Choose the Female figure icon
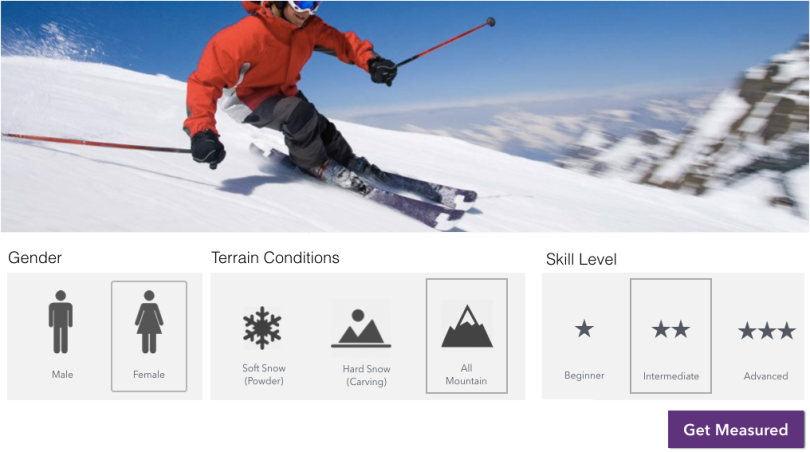 click(149, 322)
